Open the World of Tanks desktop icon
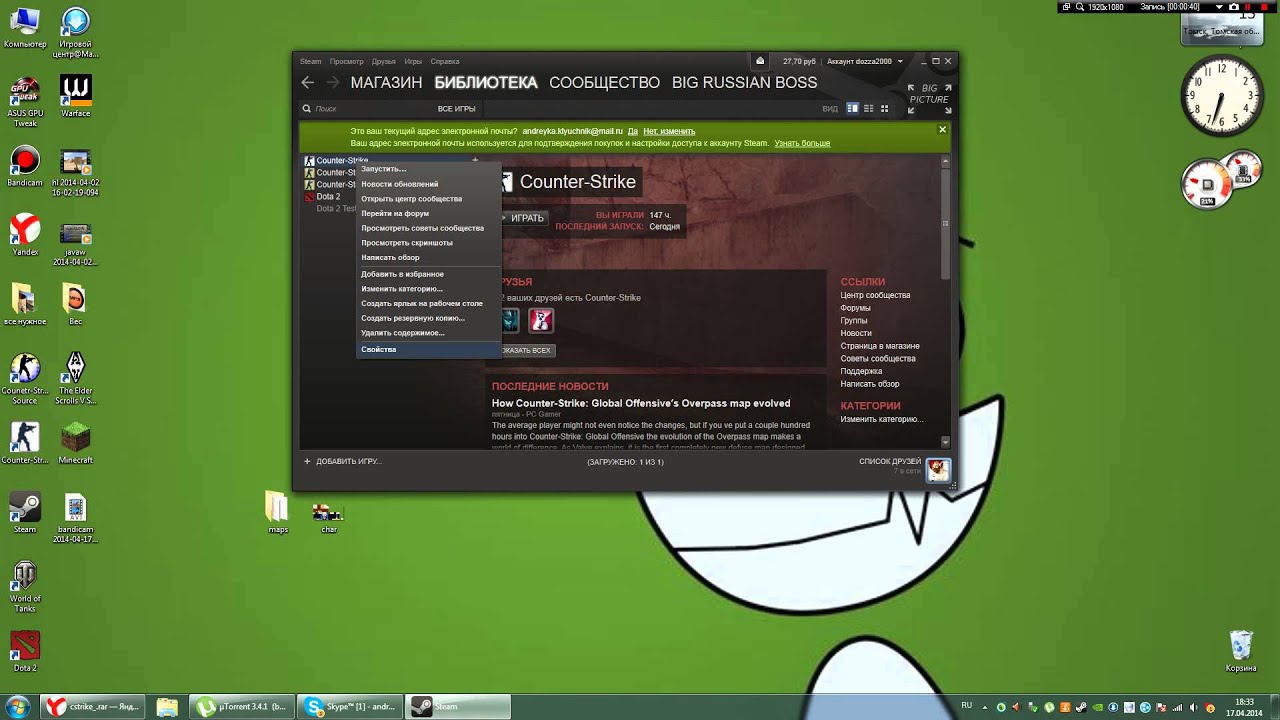 (x=25, y=587)
